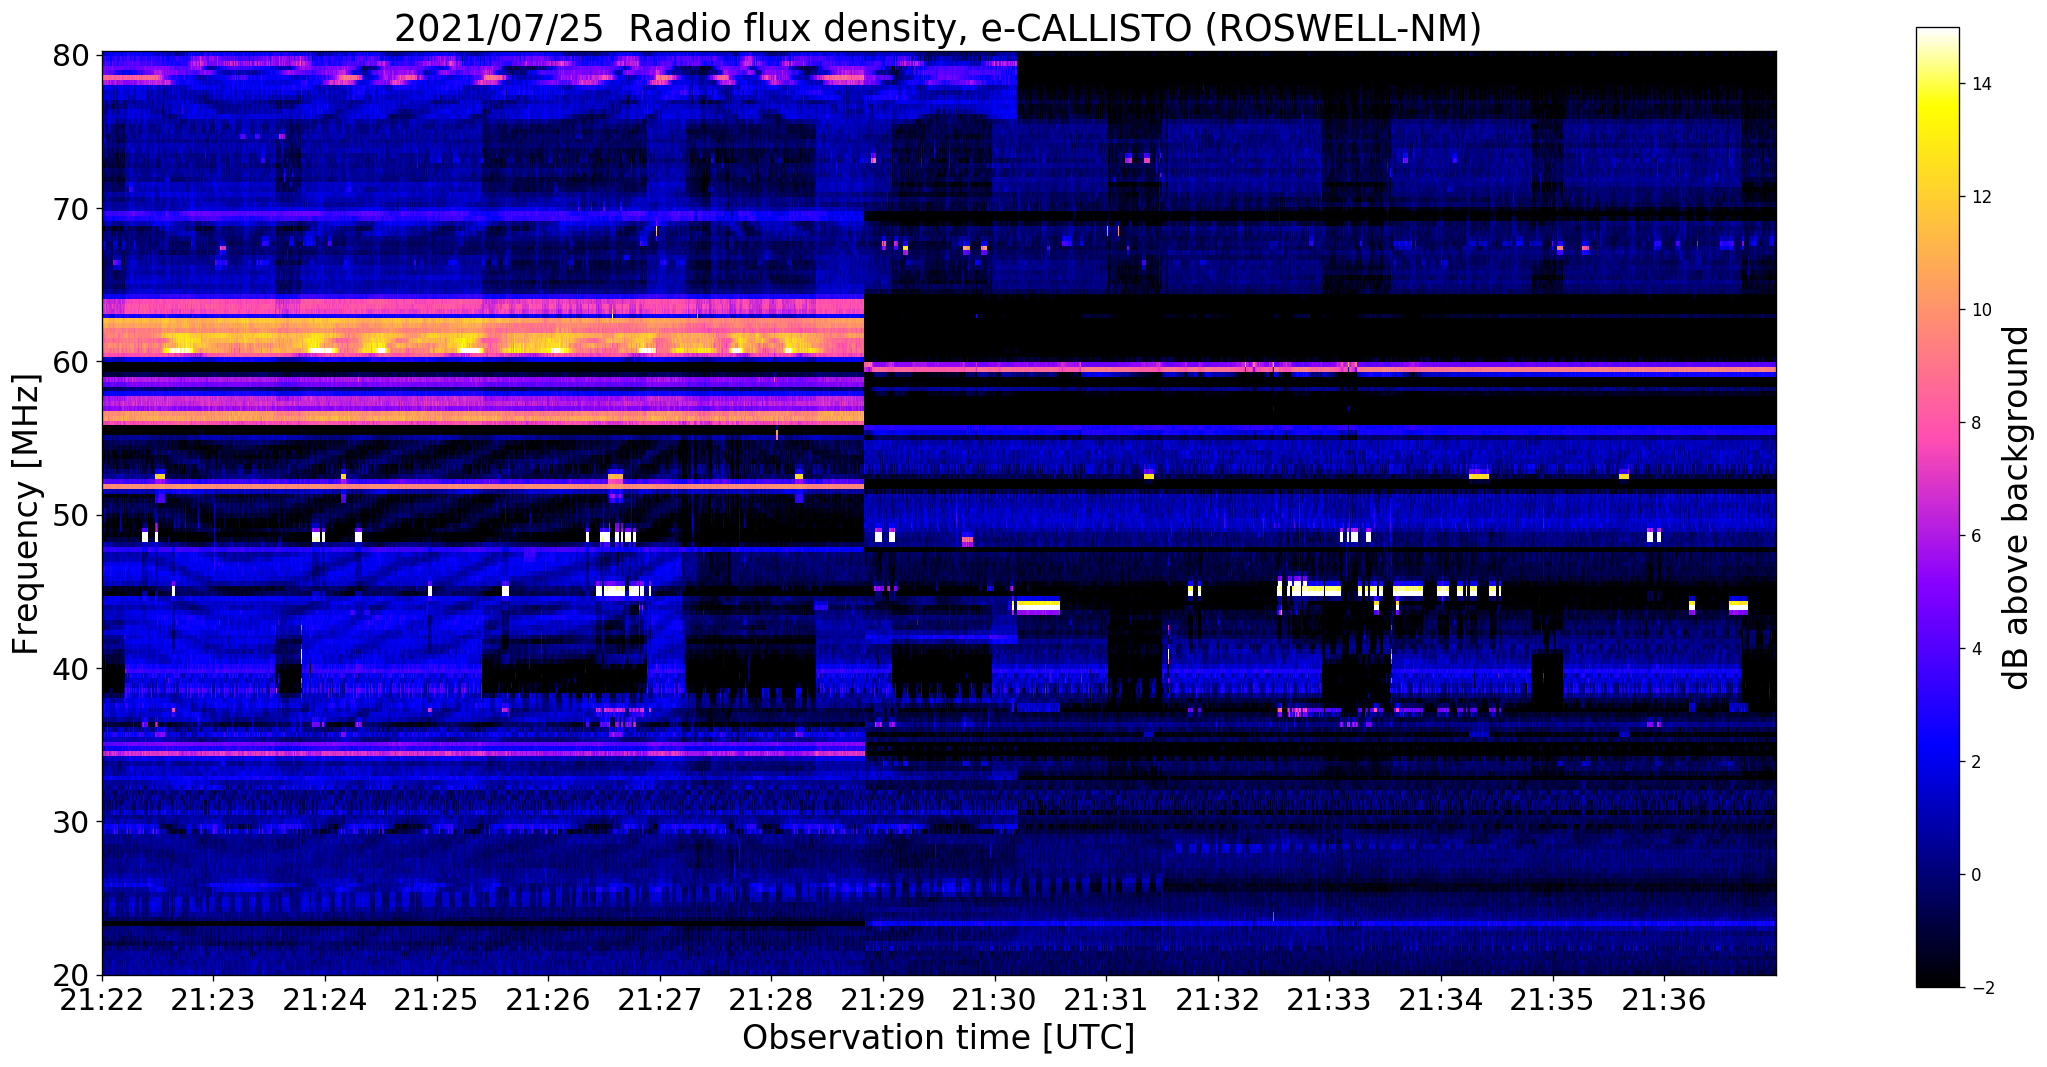Click the colorbar tick label 4
2047x1067 pixels.
(x=1975, y=649)
